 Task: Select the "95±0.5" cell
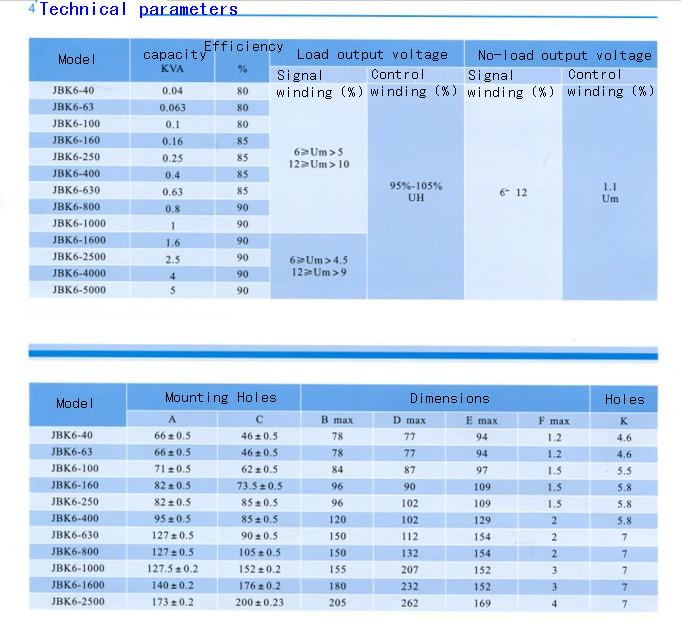[172, 519]
